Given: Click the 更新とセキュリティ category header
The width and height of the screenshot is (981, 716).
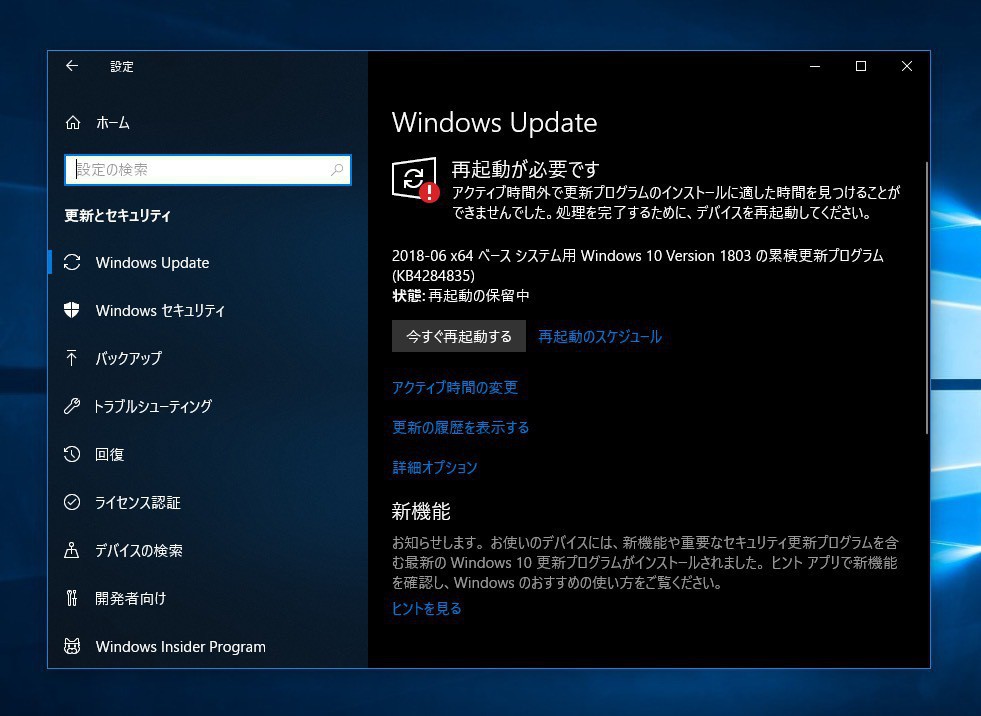Looking at the screenshot, I should pyautogui.click(x=118, y=216).
